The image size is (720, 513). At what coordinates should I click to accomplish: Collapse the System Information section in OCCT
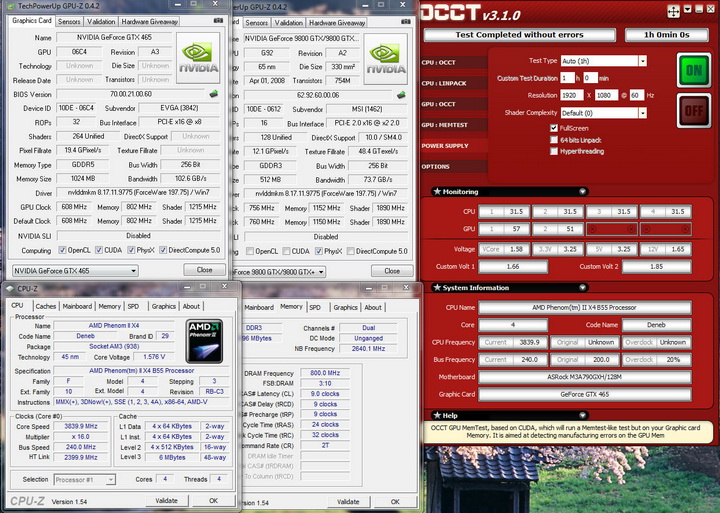click(x=582, y=288)
